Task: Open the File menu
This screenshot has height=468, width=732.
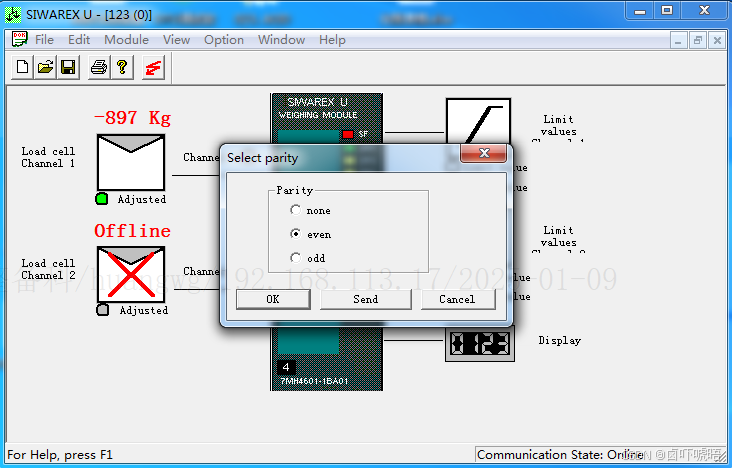Action: [x=44, y=40]
